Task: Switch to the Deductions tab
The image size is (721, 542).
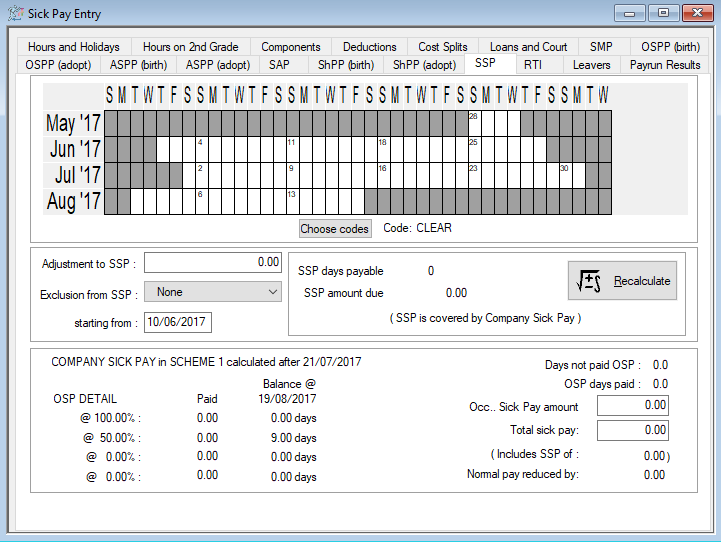Action: point(369,47)
